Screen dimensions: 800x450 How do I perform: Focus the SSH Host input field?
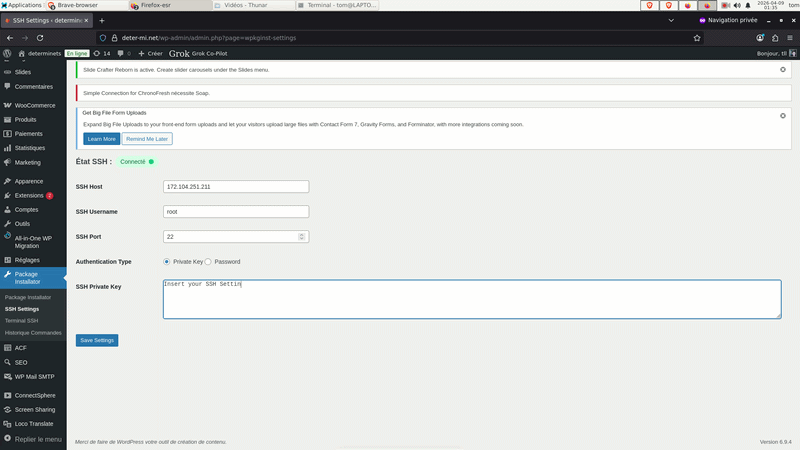point(236,187)
